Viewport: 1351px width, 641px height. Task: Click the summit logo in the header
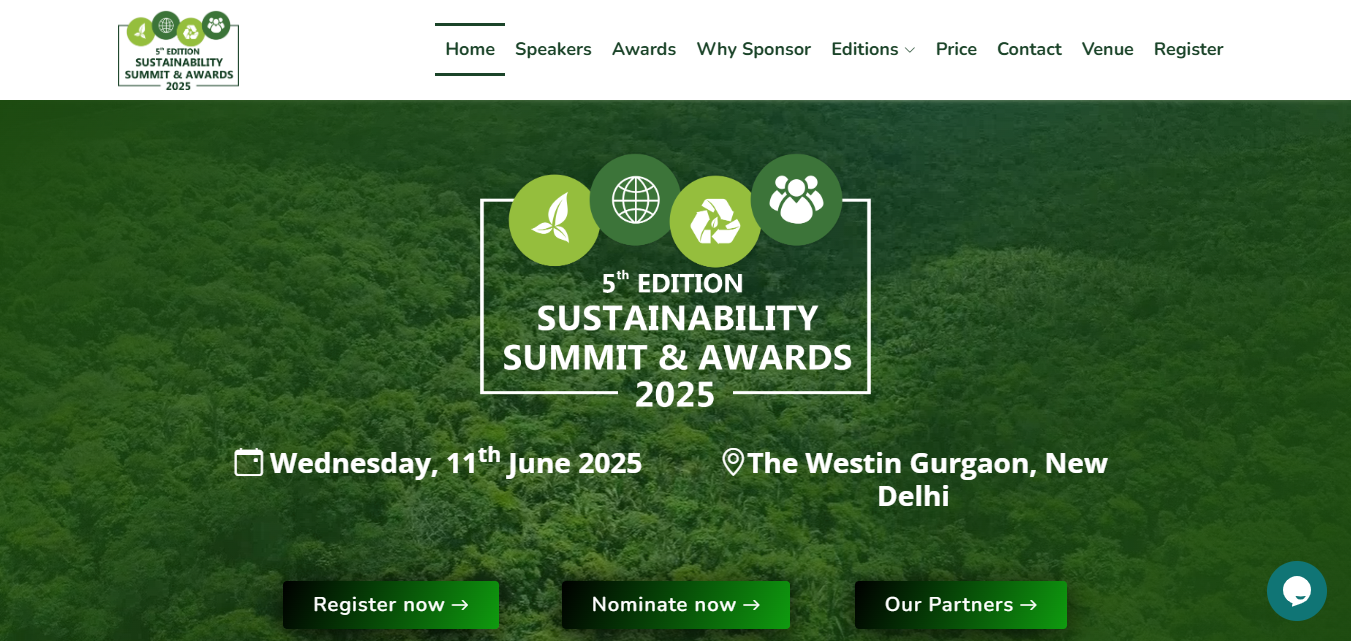178,50
